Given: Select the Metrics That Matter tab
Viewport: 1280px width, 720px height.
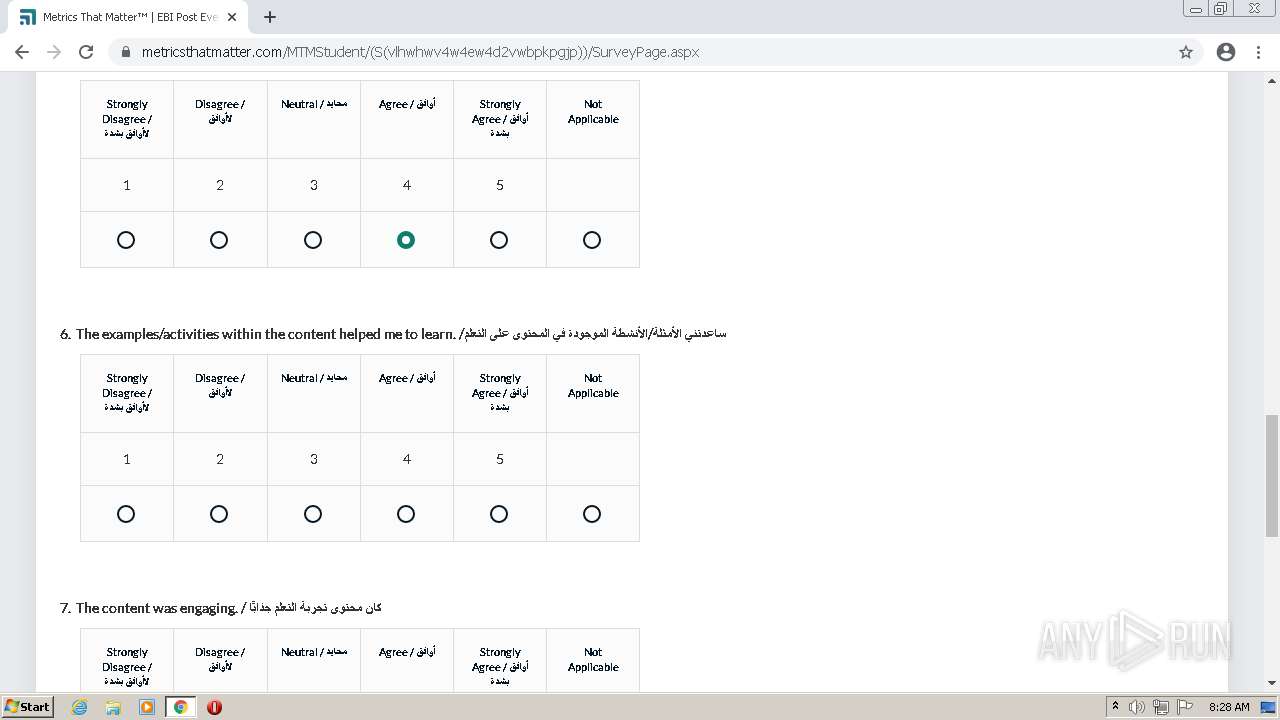Looking at the screenshot, I should [128, 17].
